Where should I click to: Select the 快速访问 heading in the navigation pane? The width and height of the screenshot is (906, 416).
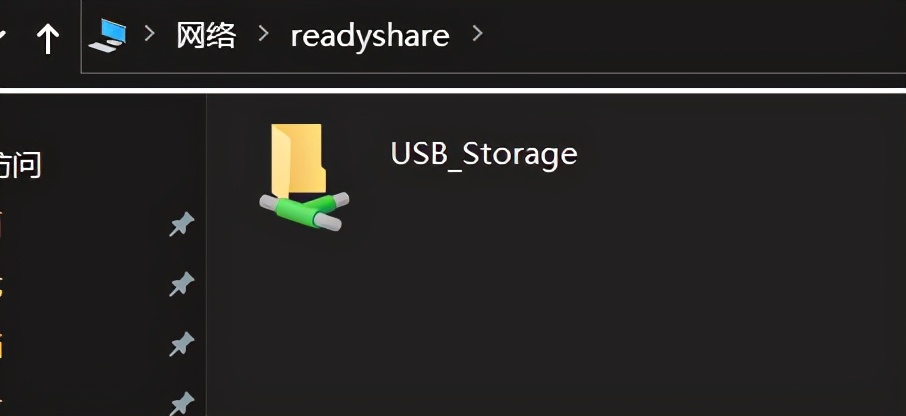pos(20,165)
